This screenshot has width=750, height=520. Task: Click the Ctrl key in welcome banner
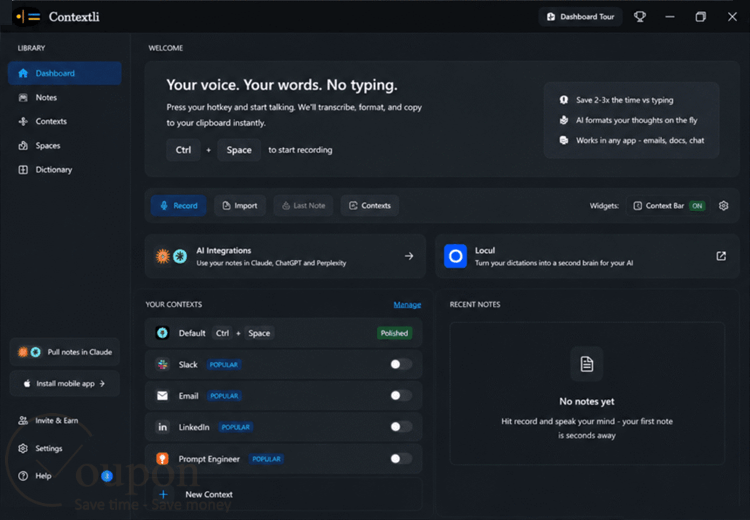[183, 150]
